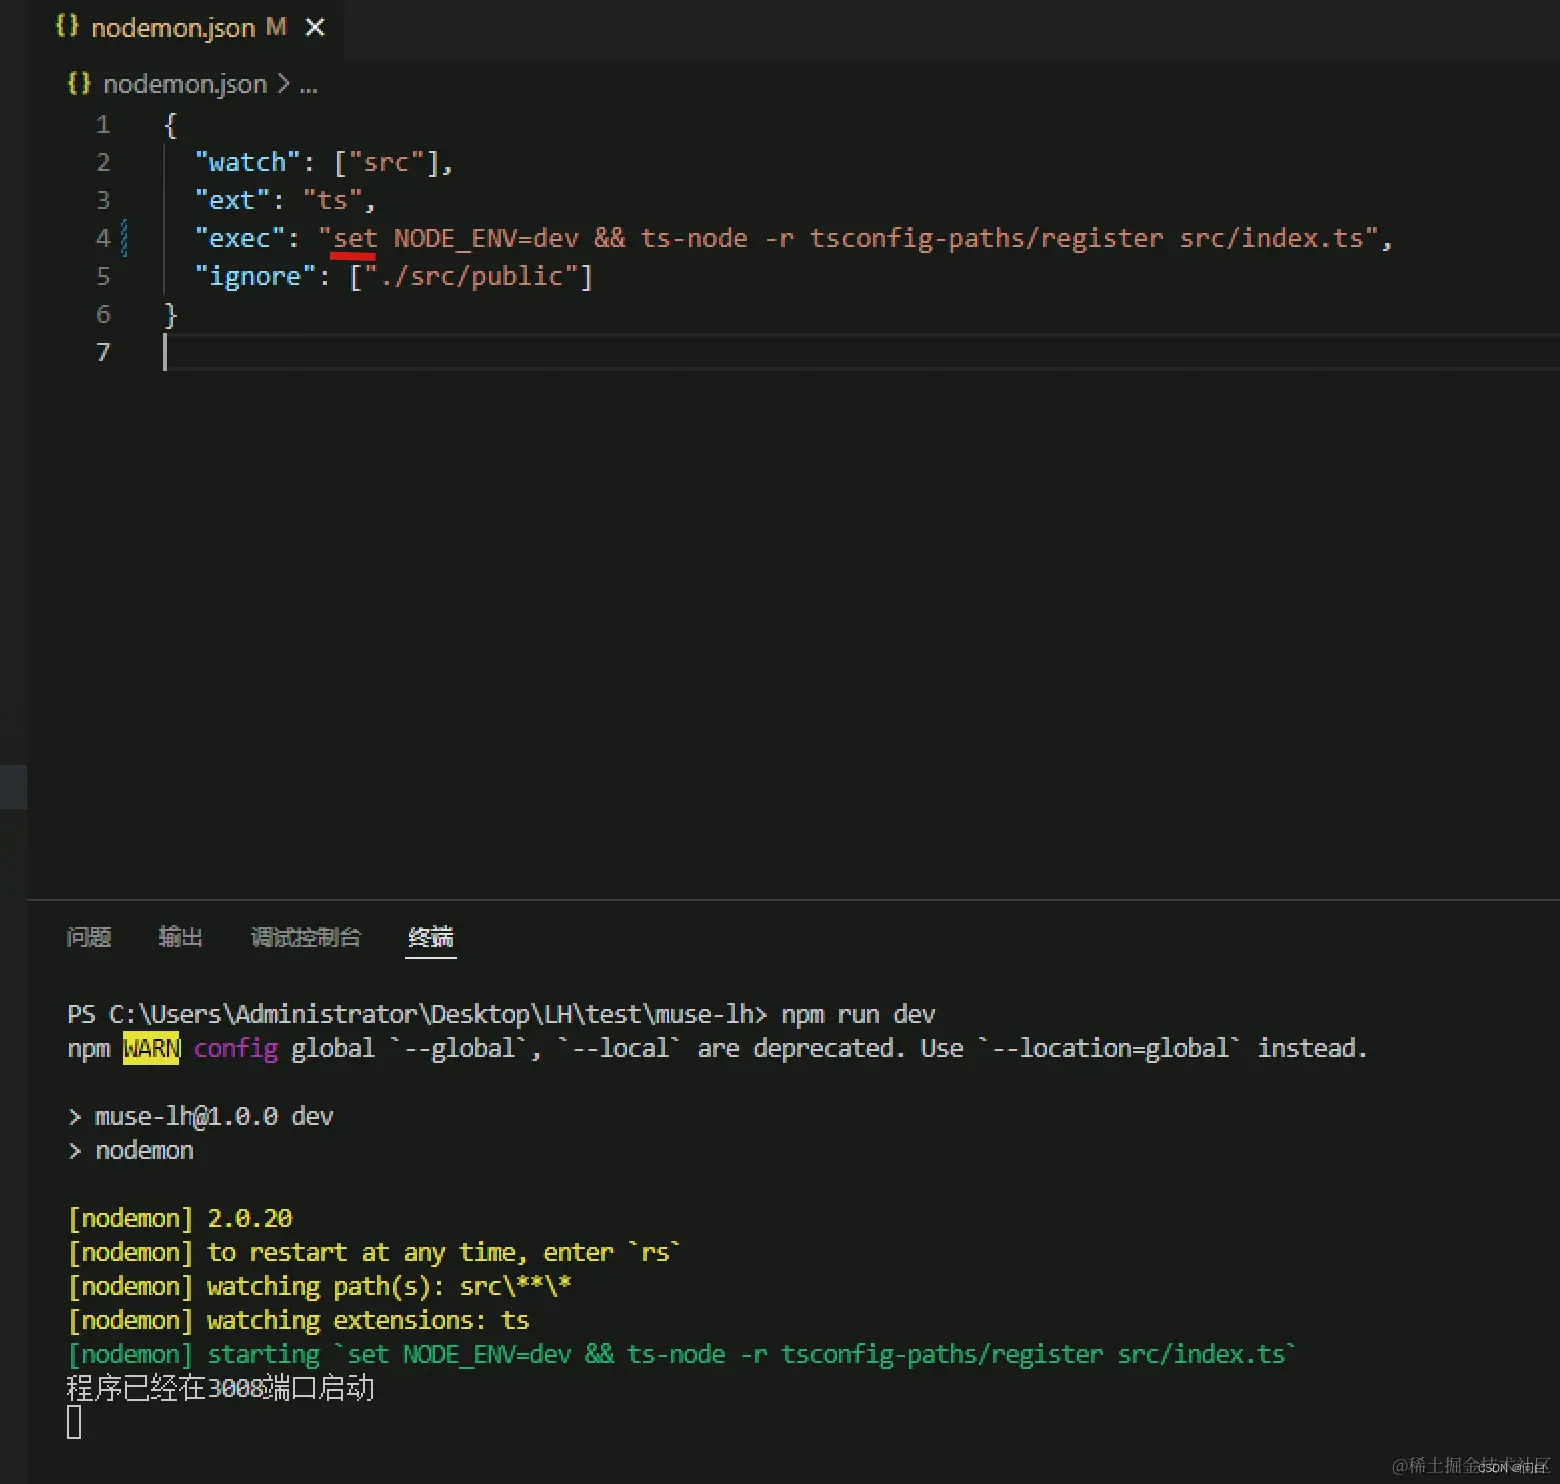1560x1484 pixels.
Task: Click the word config in the terminal warning
Action: tap(236, 1049)
